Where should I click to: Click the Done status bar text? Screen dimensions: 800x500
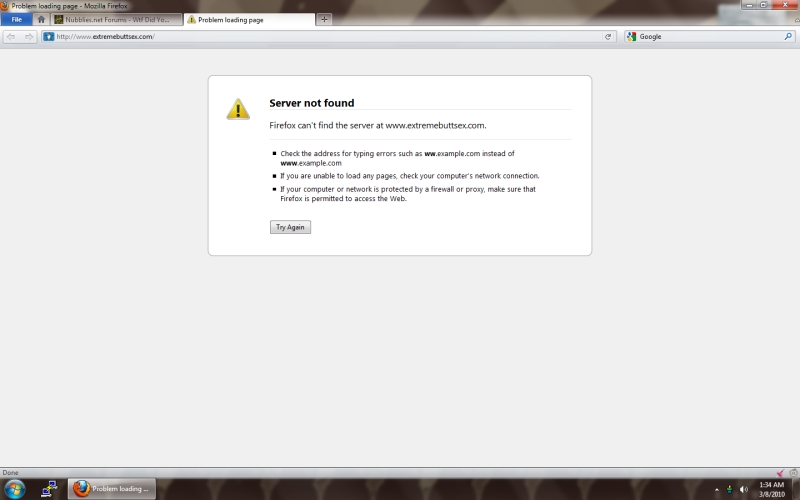pos(10,473)
